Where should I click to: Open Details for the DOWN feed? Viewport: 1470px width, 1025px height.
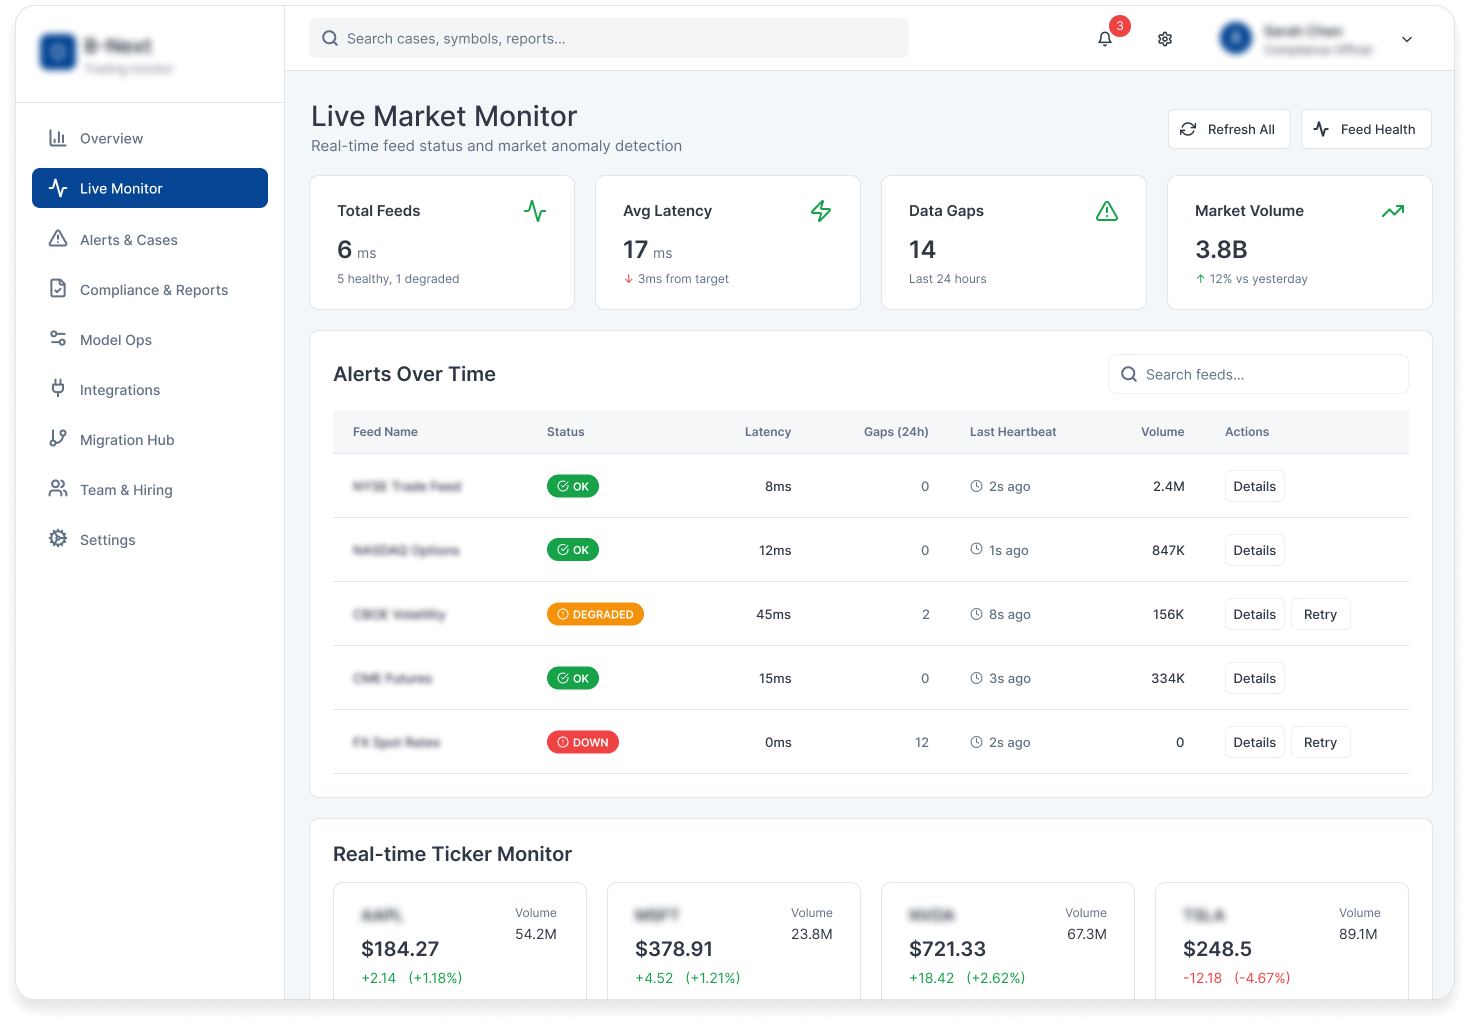pos(1254,742)
